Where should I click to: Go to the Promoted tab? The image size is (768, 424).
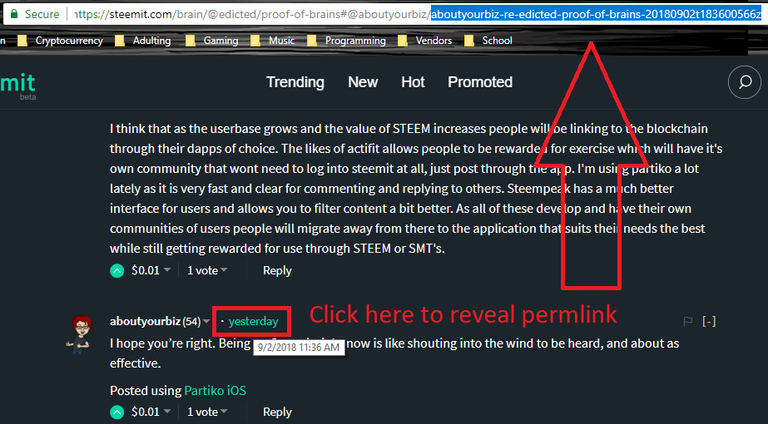click(480, 82)
